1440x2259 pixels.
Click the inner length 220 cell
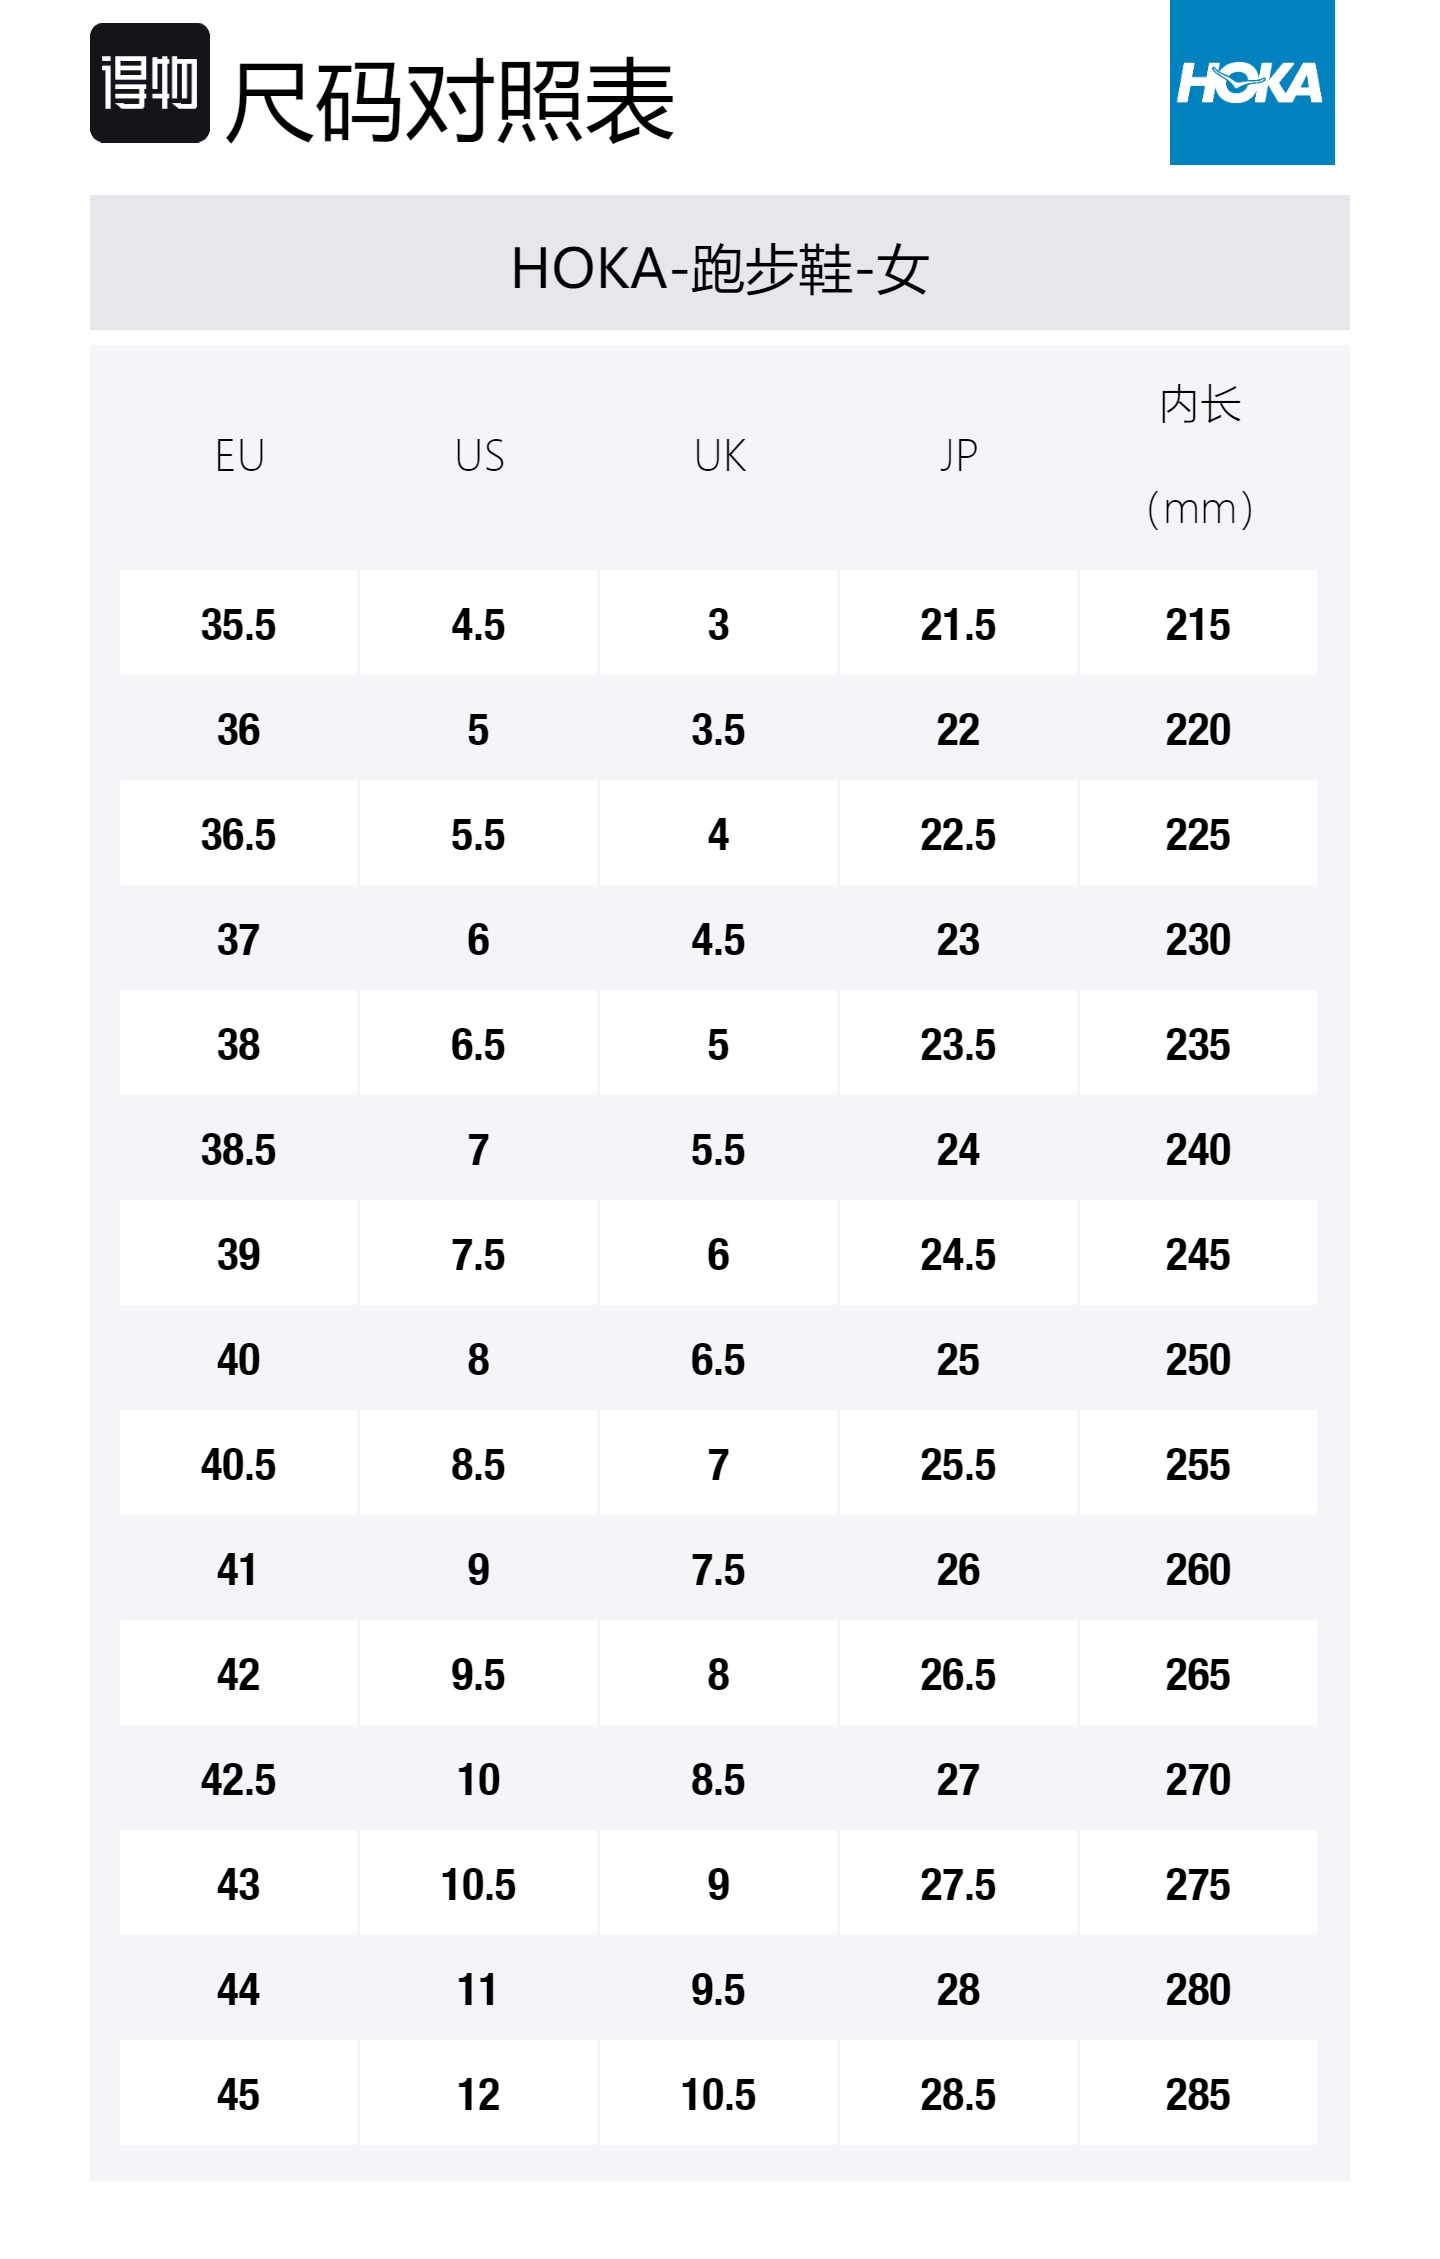pos(1198,730)
